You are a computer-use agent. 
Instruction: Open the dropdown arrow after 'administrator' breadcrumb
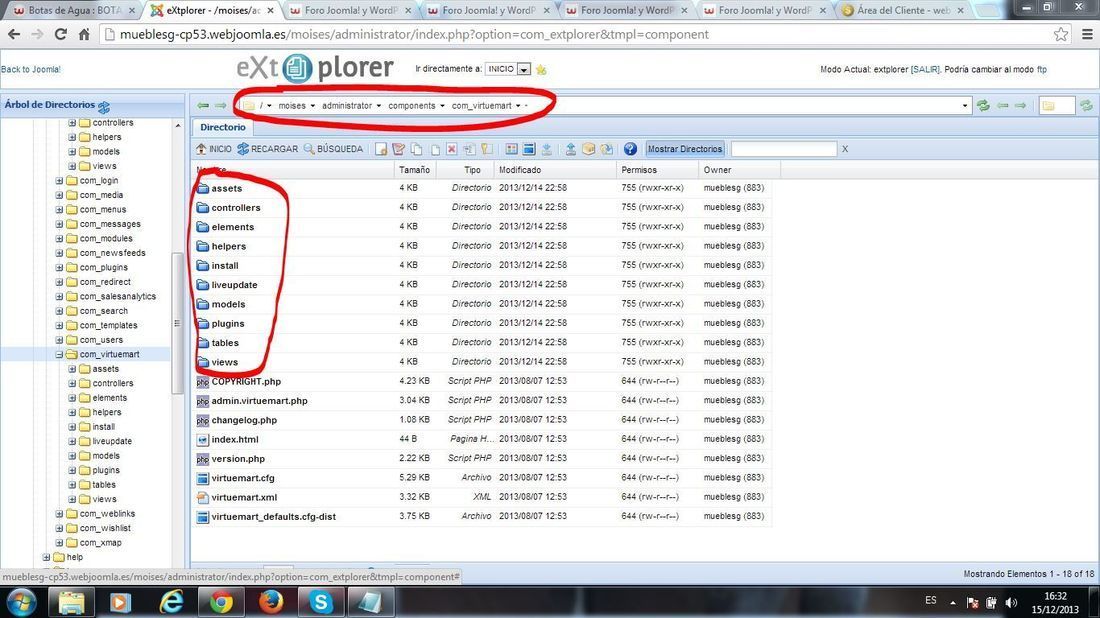[379, 106]
